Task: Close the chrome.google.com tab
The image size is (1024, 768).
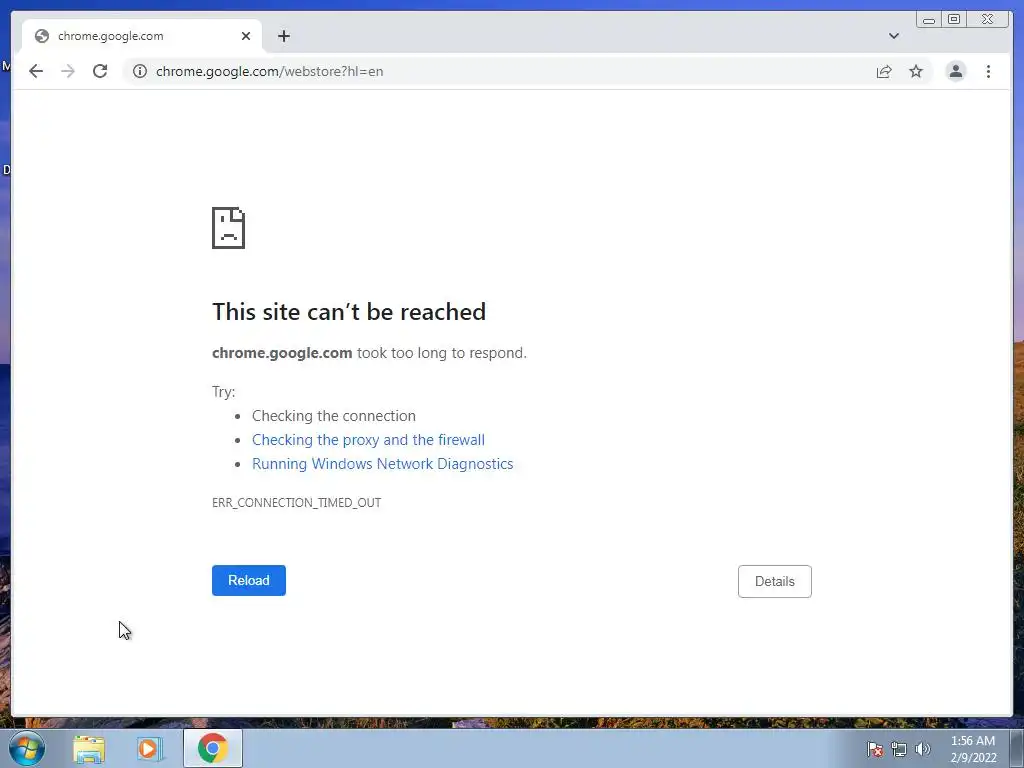Action: point(246,36)
